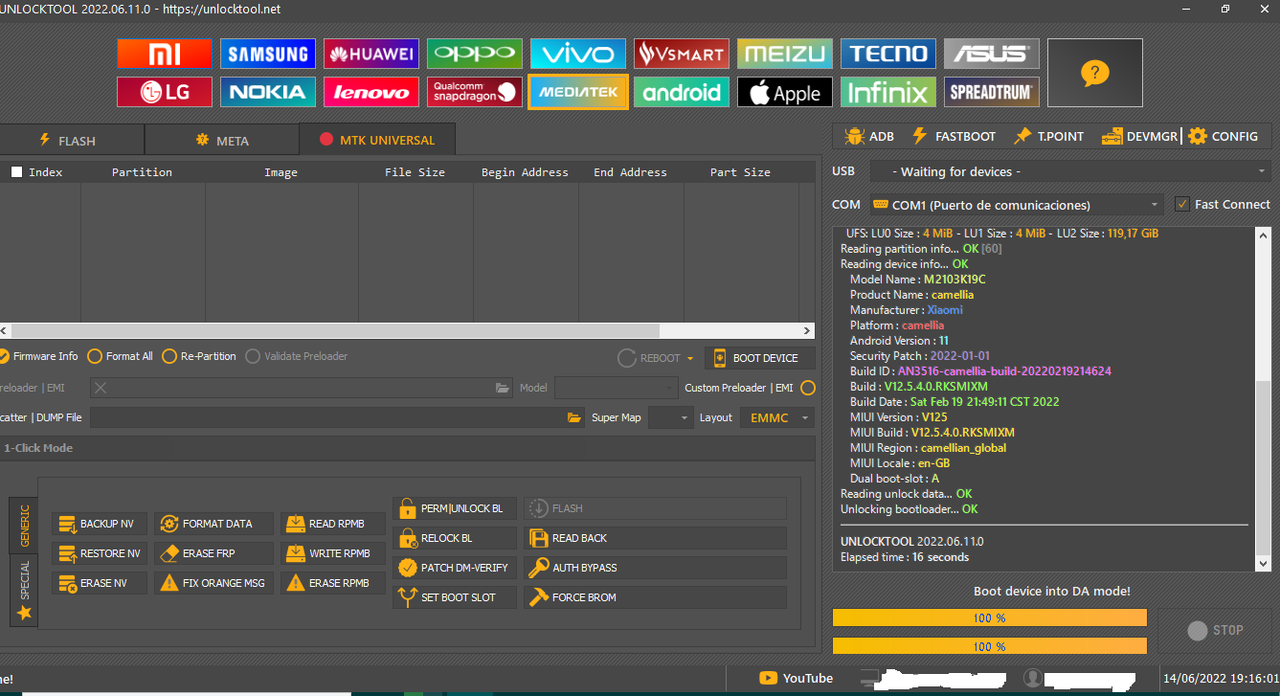Select the Qualcomm Snapdragon icon
This screenshot has width=1280, height=696.
pos(475,92)
